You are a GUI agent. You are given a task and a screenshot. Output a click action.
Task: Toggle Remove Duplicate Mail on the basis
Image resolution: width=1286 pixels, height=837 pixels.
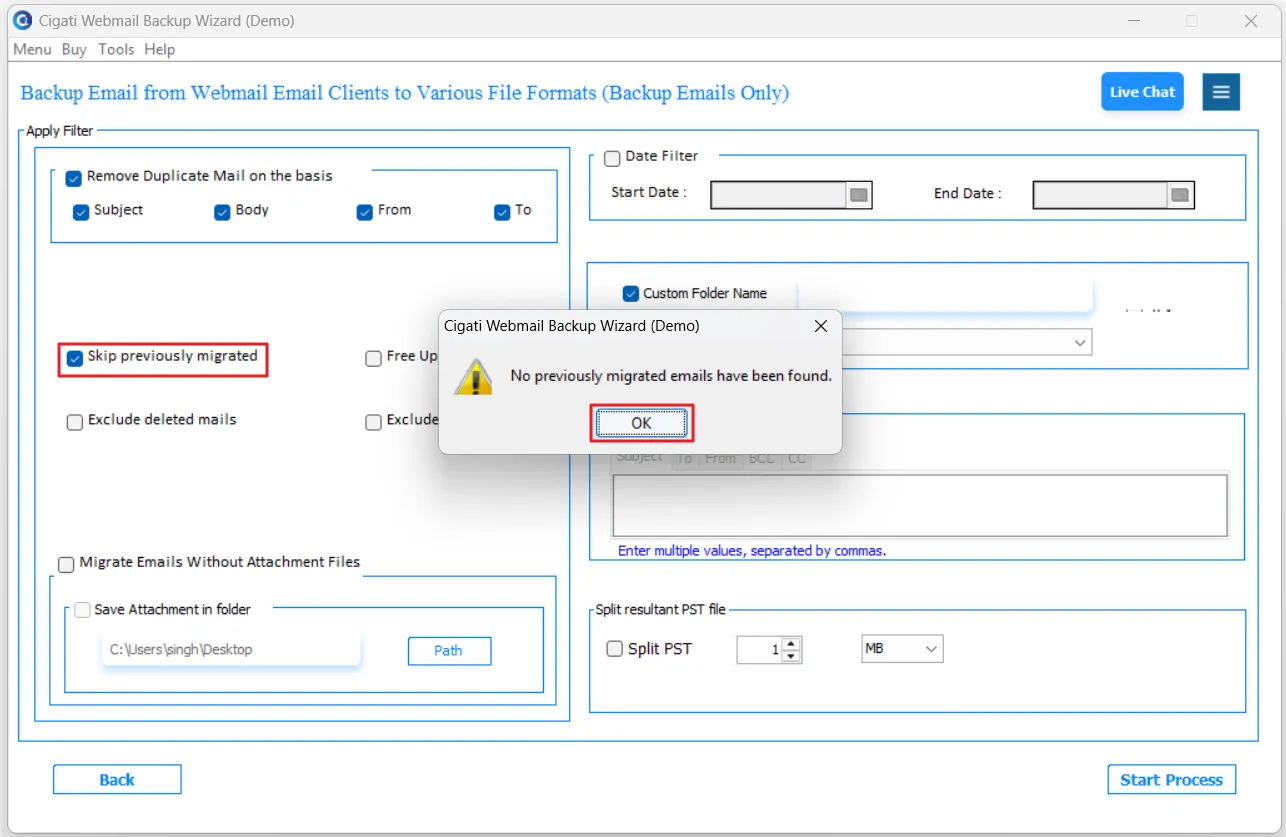[x=73, y=178]
